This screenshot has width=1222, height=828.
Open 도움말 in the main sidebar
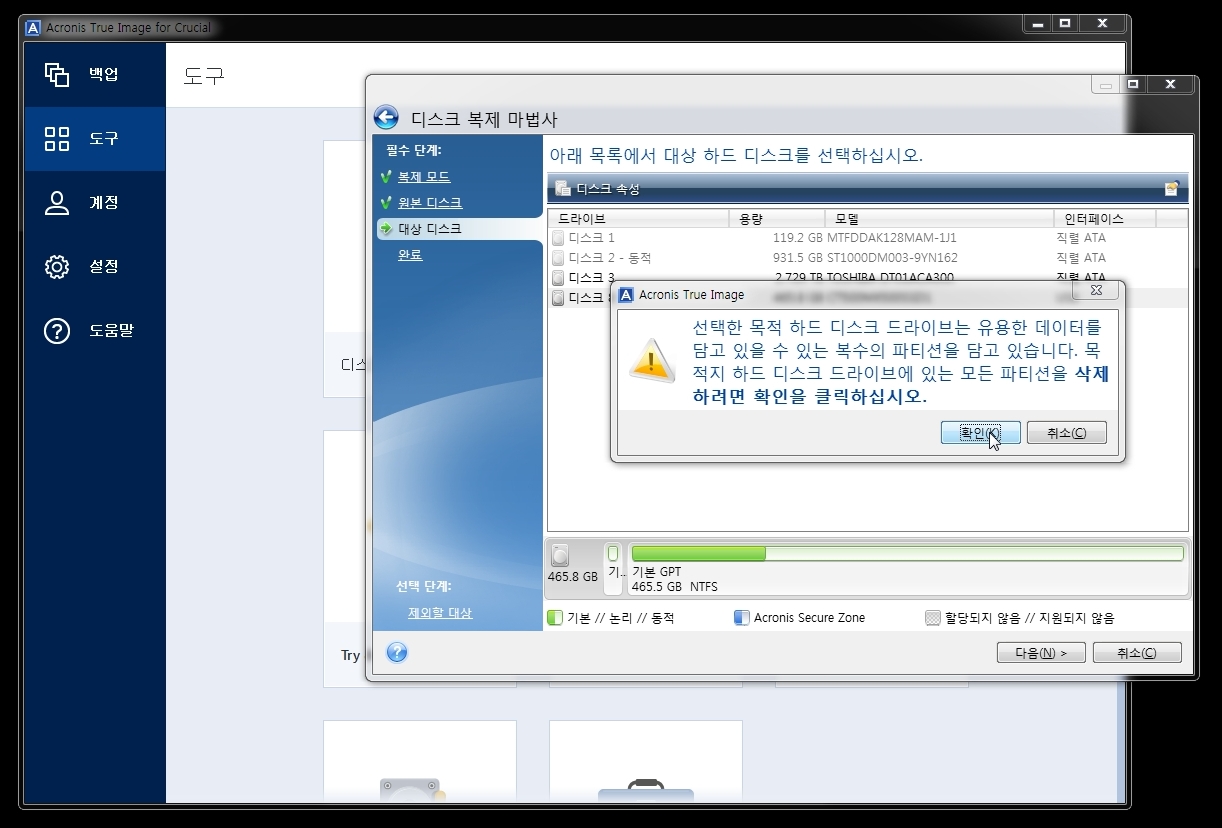coord(95,330)
